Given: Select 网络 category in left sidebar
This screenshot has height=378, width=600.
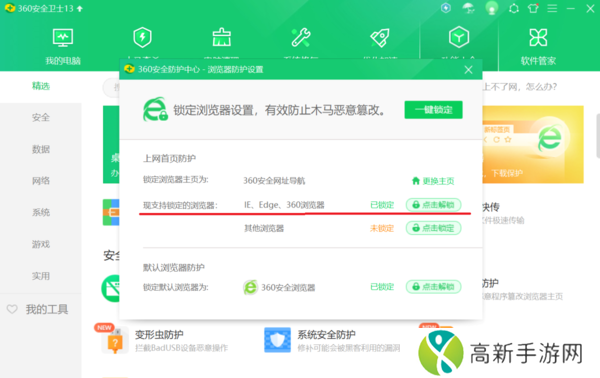Looking at the screenshot, I should (x=41, y=181).
